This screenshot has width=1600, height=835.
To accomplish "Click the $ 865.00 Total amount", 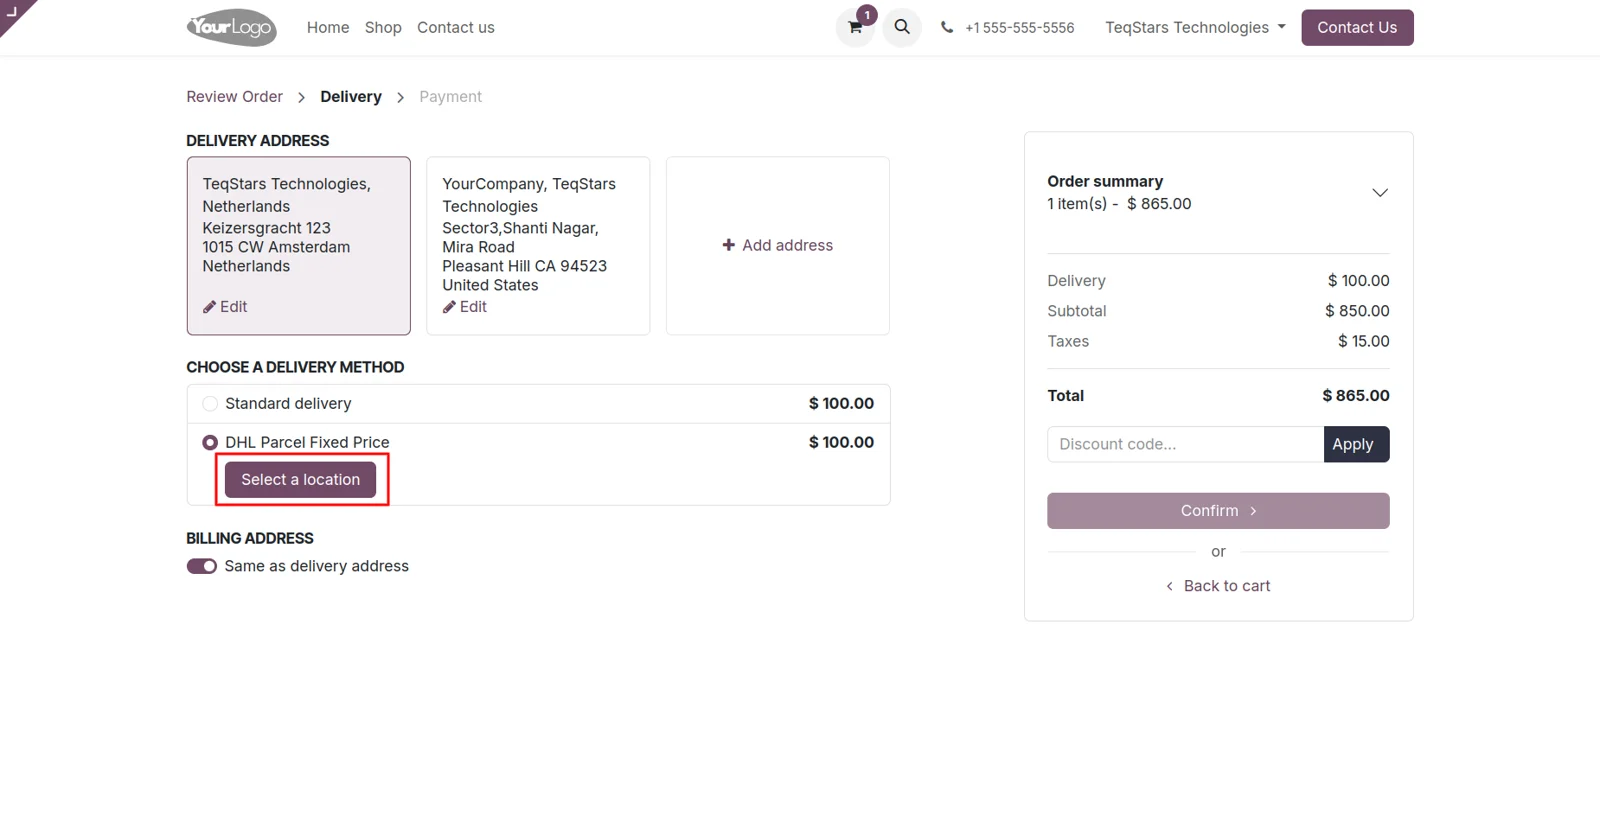I will 1356,396.
